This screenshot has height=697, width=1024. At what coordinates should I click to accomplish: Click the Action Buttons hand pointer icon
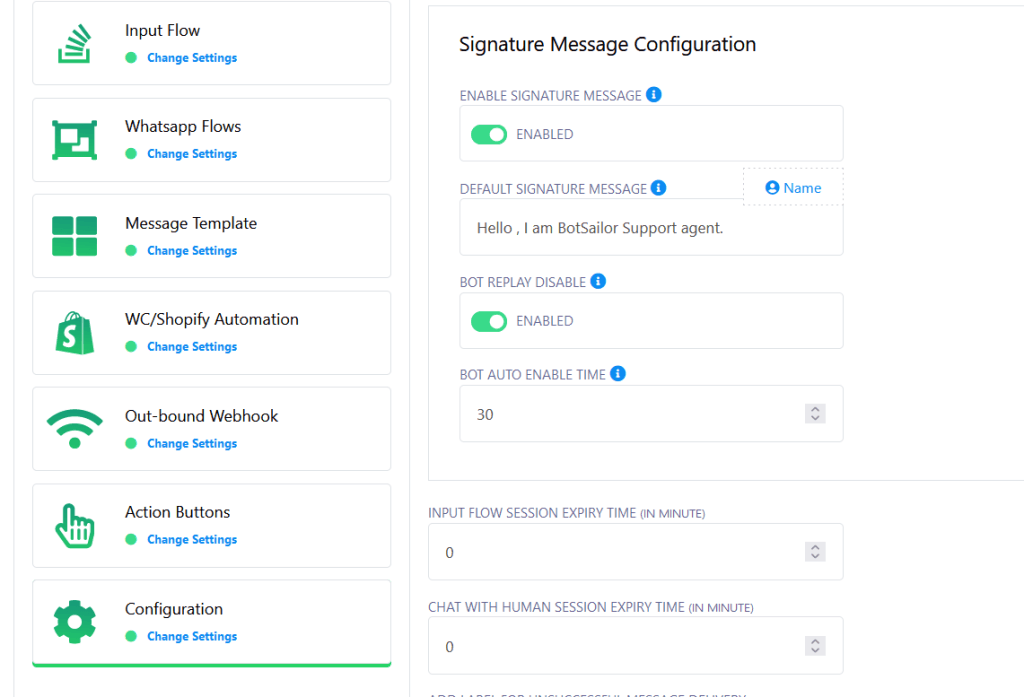pyautogui.click(x=74, y=525)
